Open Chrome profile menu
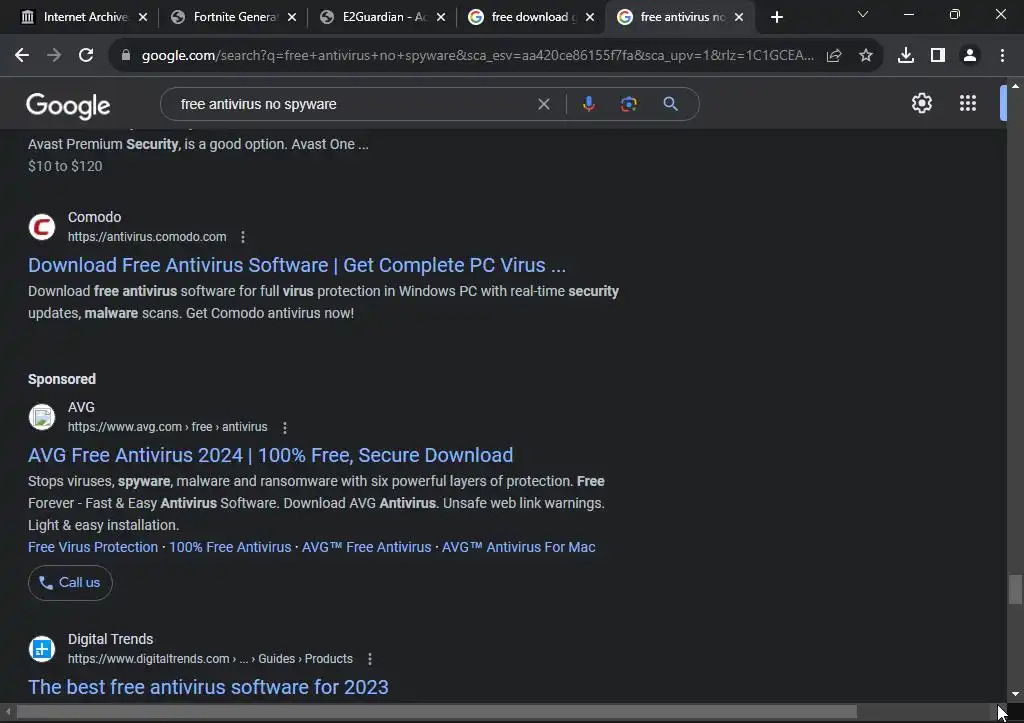 click(970, 56)
